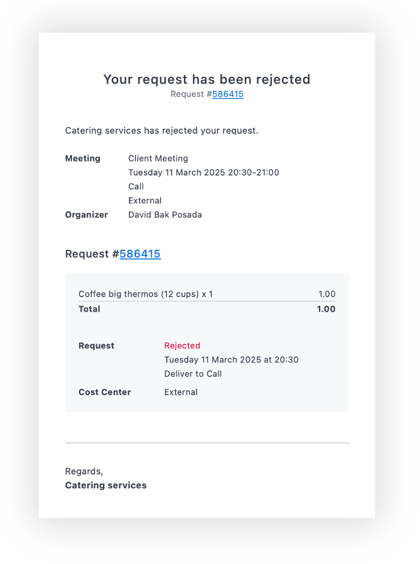This screenshot has height=564, width=420.
Task: Click the Cost Center label
Action: [x=105, y=392]
